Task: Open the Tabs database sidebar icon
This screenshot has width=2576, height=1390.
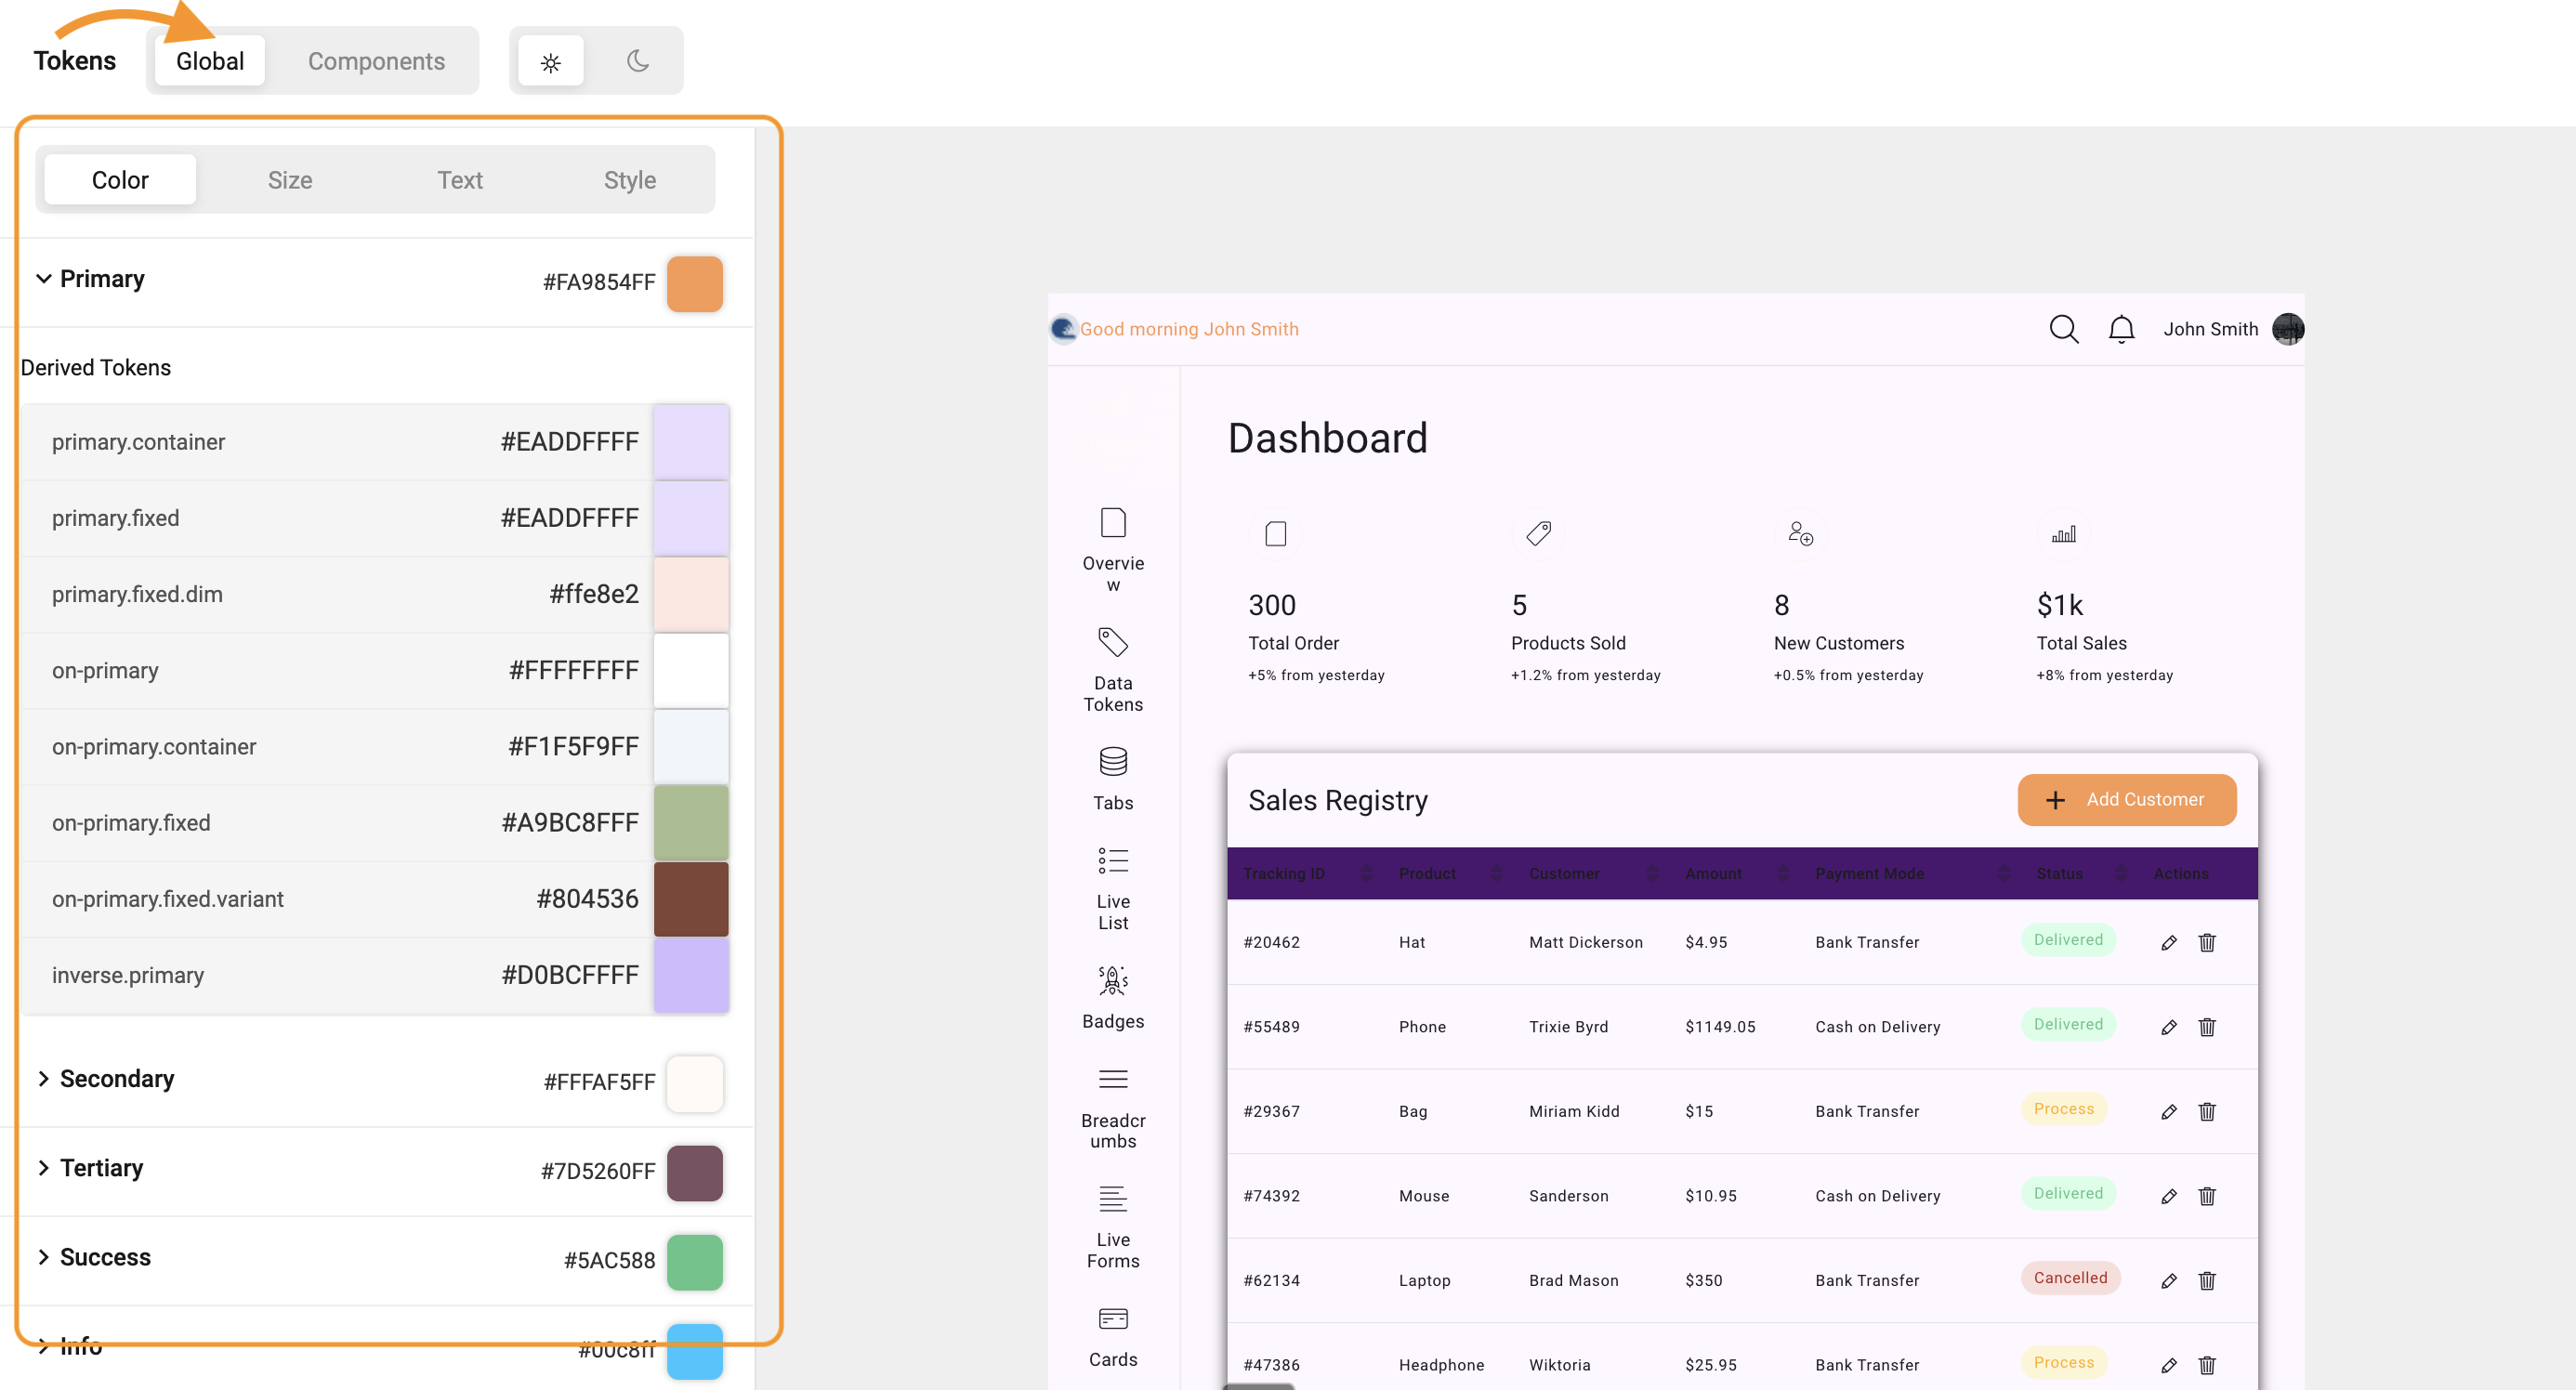Action: [1112, 762]
